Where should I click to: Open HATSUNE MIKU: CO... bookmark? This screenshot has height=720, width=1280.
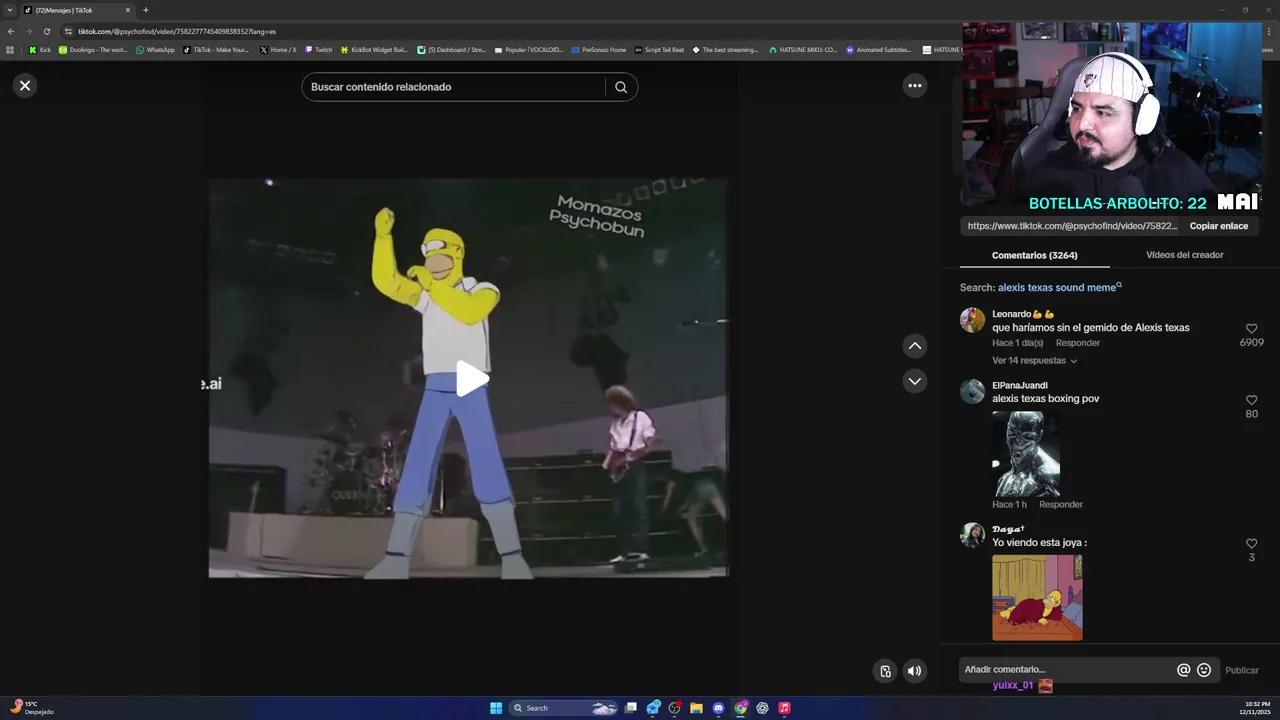[803, 49]
